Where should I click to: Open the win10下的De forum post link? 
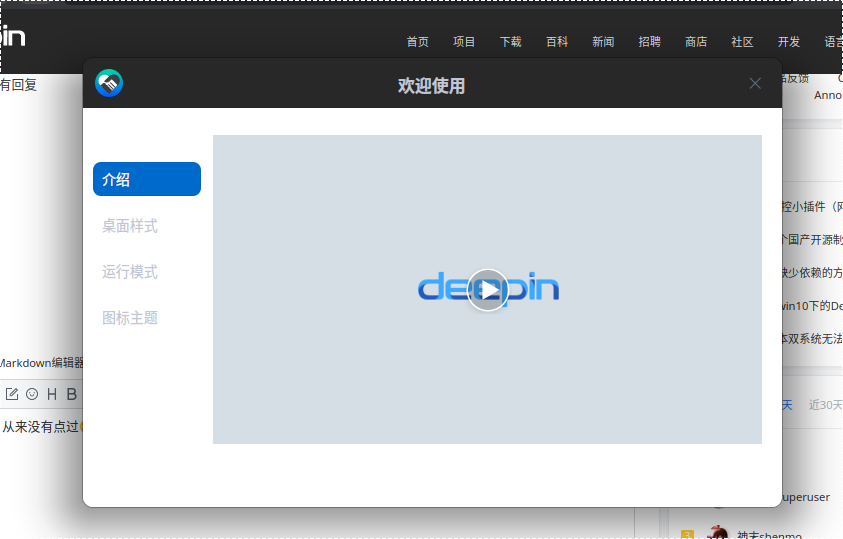pyautogui.click(x=812, y=306)
